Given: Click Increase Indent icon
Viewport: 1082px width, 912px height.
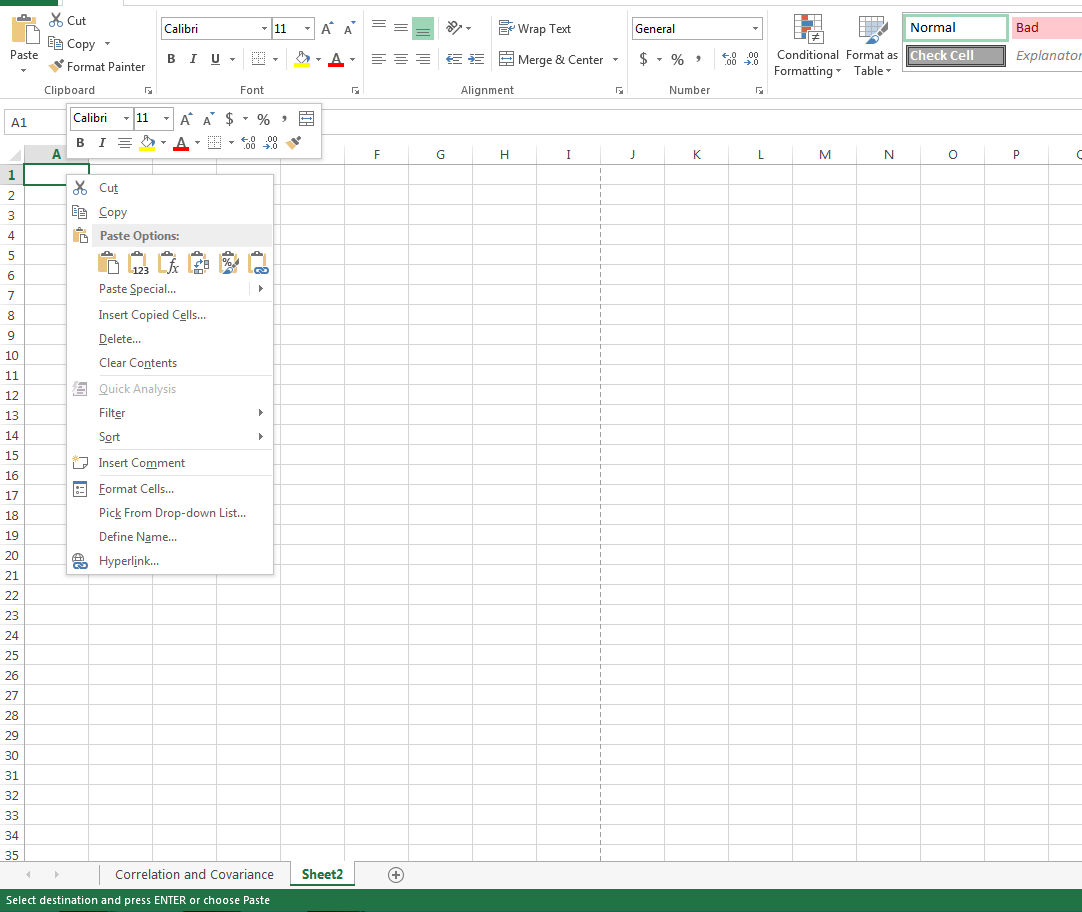Looking at the screenshot, I should coord(476,59).
